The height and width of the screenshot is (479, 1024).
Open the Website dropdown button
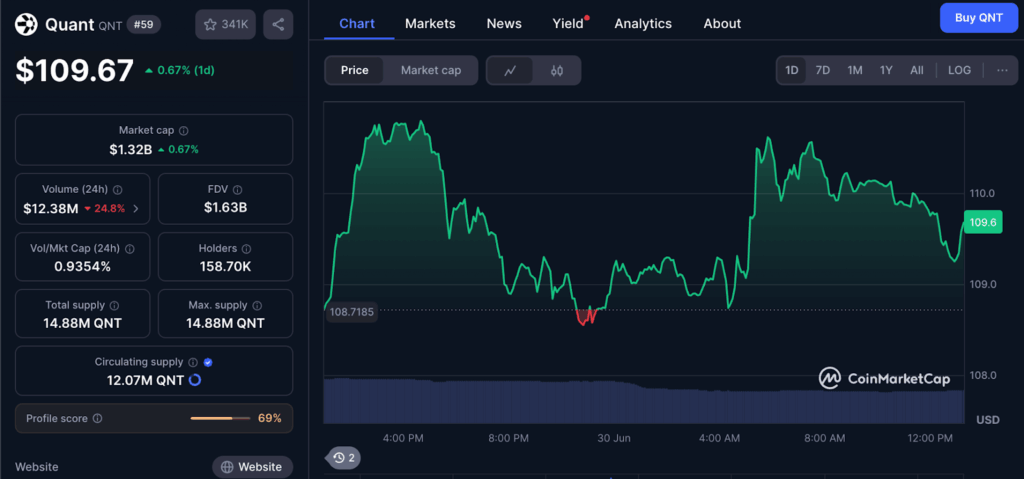tap(252, 467)
